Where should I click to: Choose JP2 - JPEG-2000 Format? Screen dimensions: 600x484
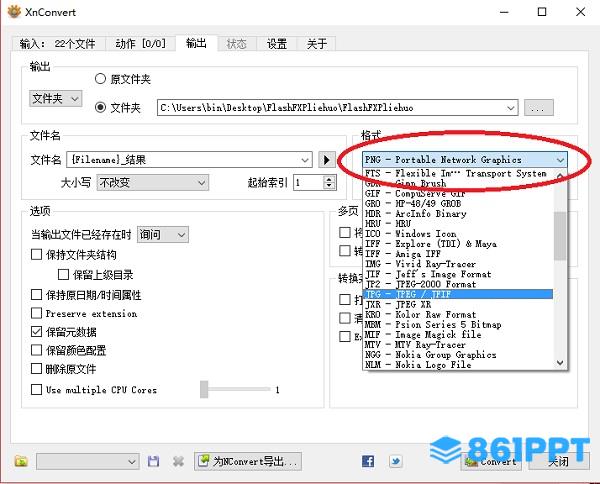(x=458, y=284)
